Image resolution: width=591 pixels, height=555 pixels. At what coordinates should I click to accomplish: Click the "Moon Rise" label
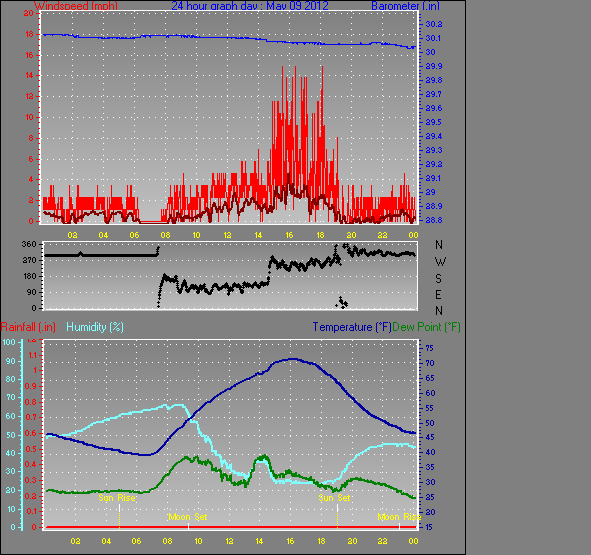coord(399,517)
